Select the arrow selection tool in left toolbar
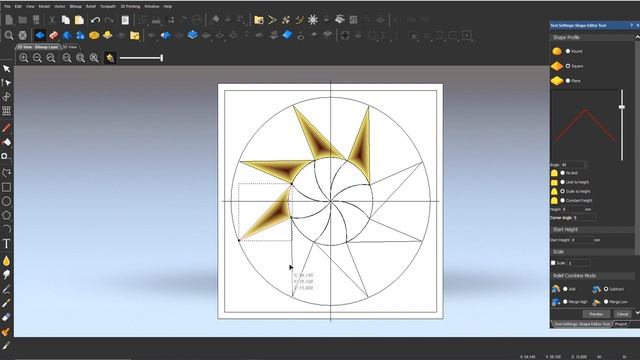This screenshot has height=360, width=640. pyautogui.click(x=7, y=69)
